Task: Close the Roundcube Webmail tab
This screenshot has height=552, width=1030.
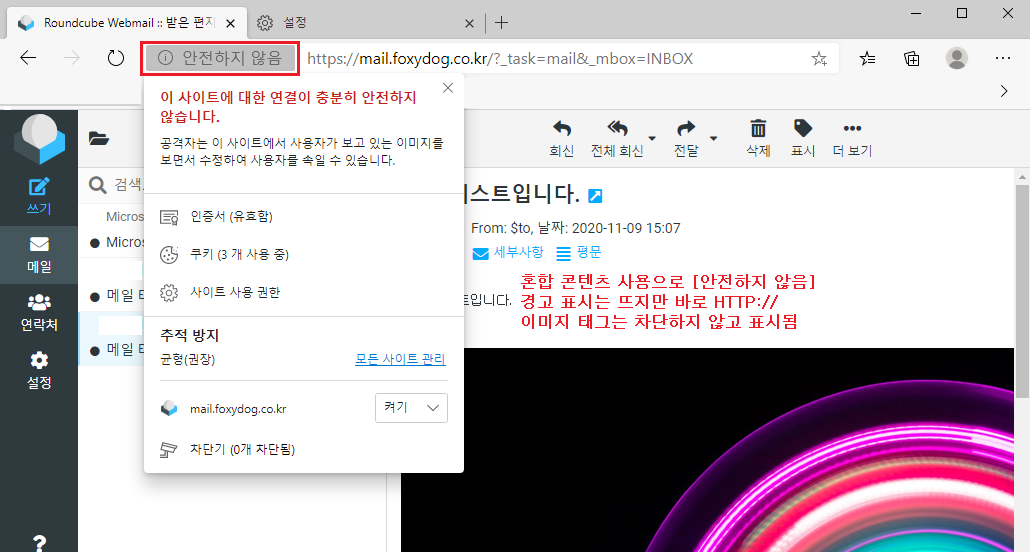Action: coord(231,24)
